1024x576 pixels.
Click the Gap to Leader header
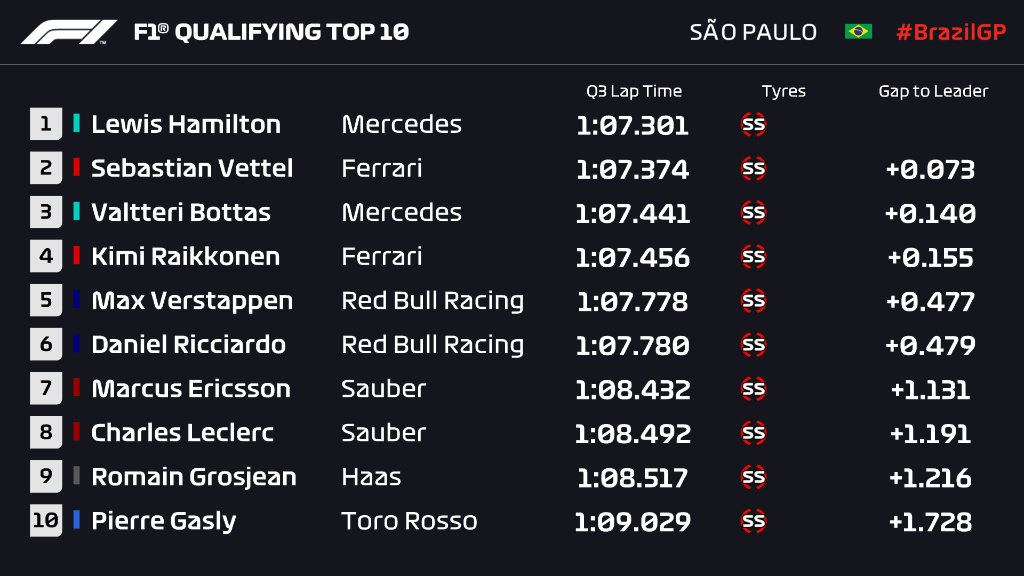tap(933, 91)
